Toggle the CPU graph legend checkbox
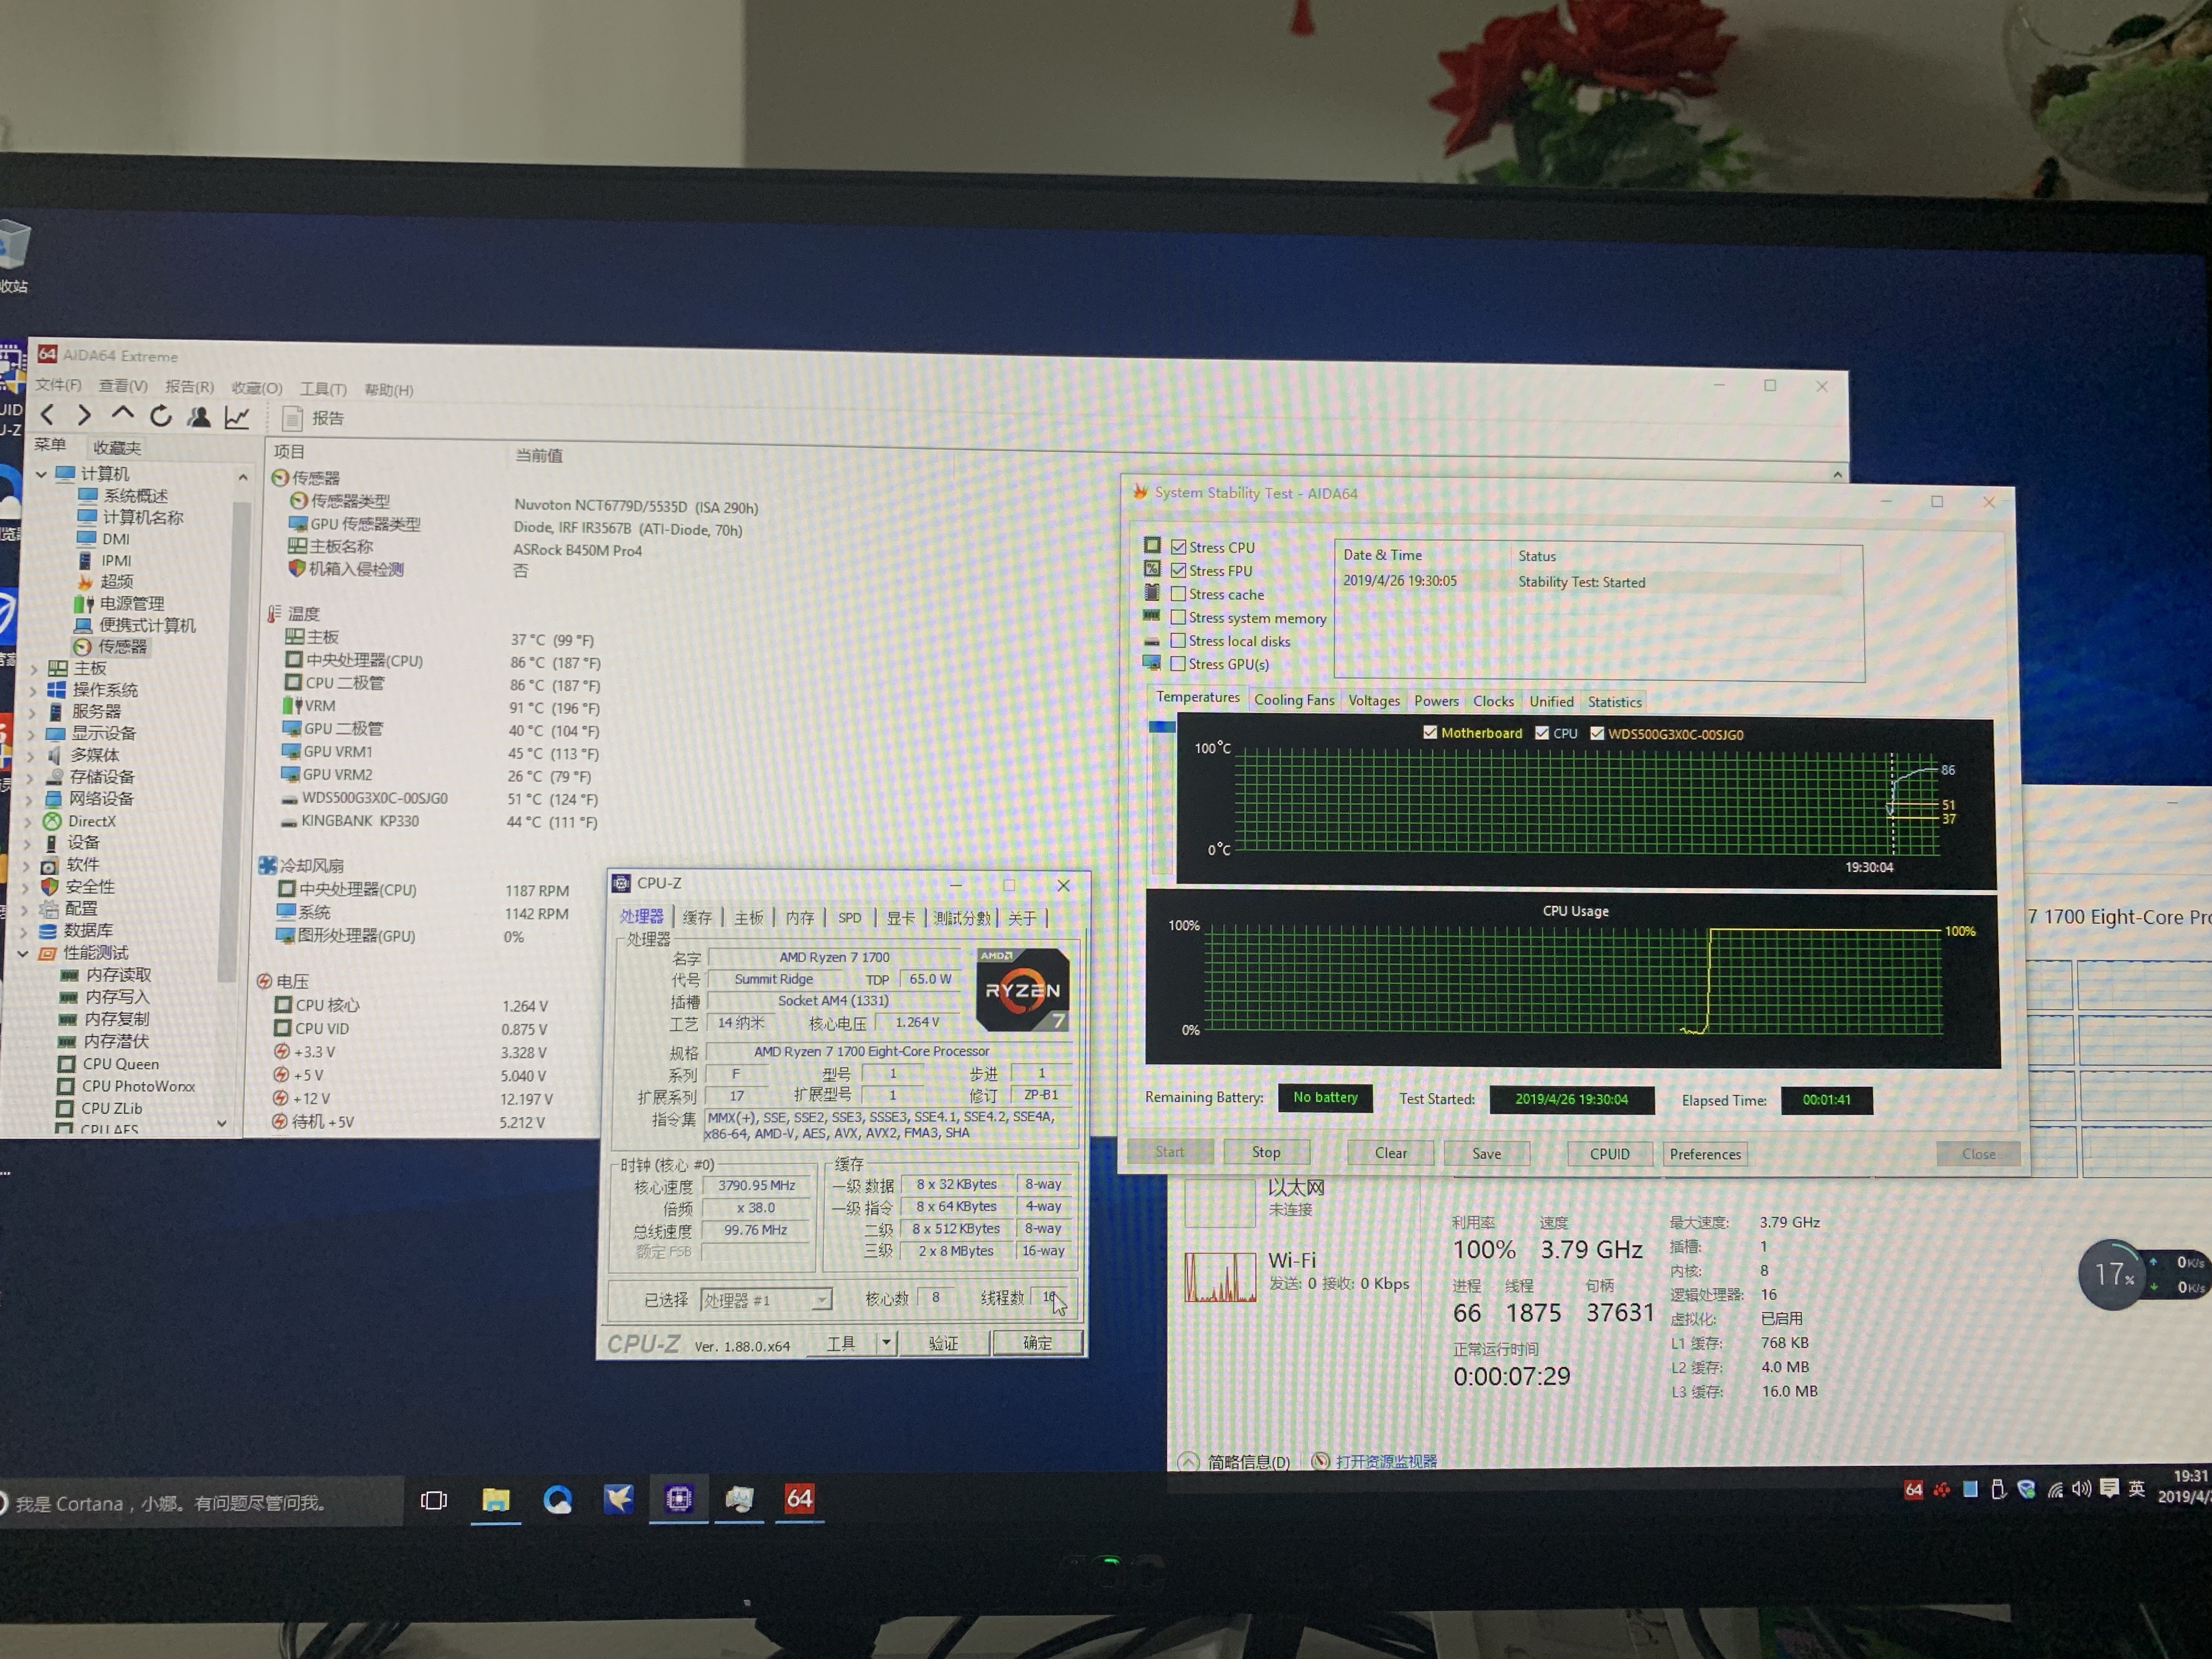Viewport: 2212px width, 1659px height. point(1542,733)
